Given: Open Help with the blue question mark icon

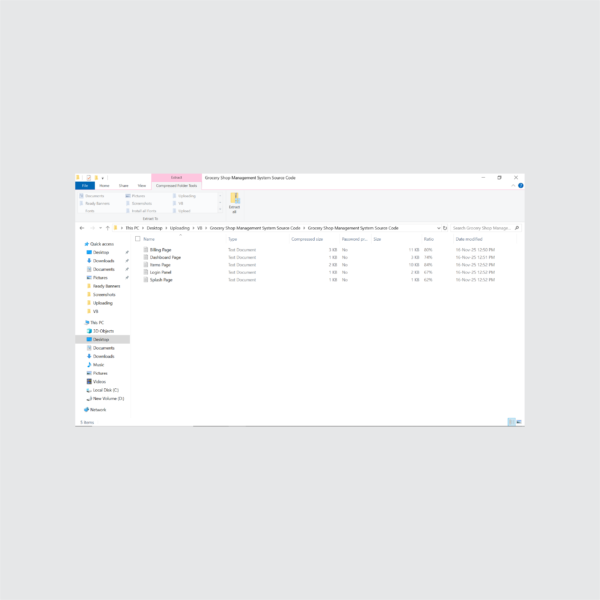Looking at the screenshot, I should [521, 186].
